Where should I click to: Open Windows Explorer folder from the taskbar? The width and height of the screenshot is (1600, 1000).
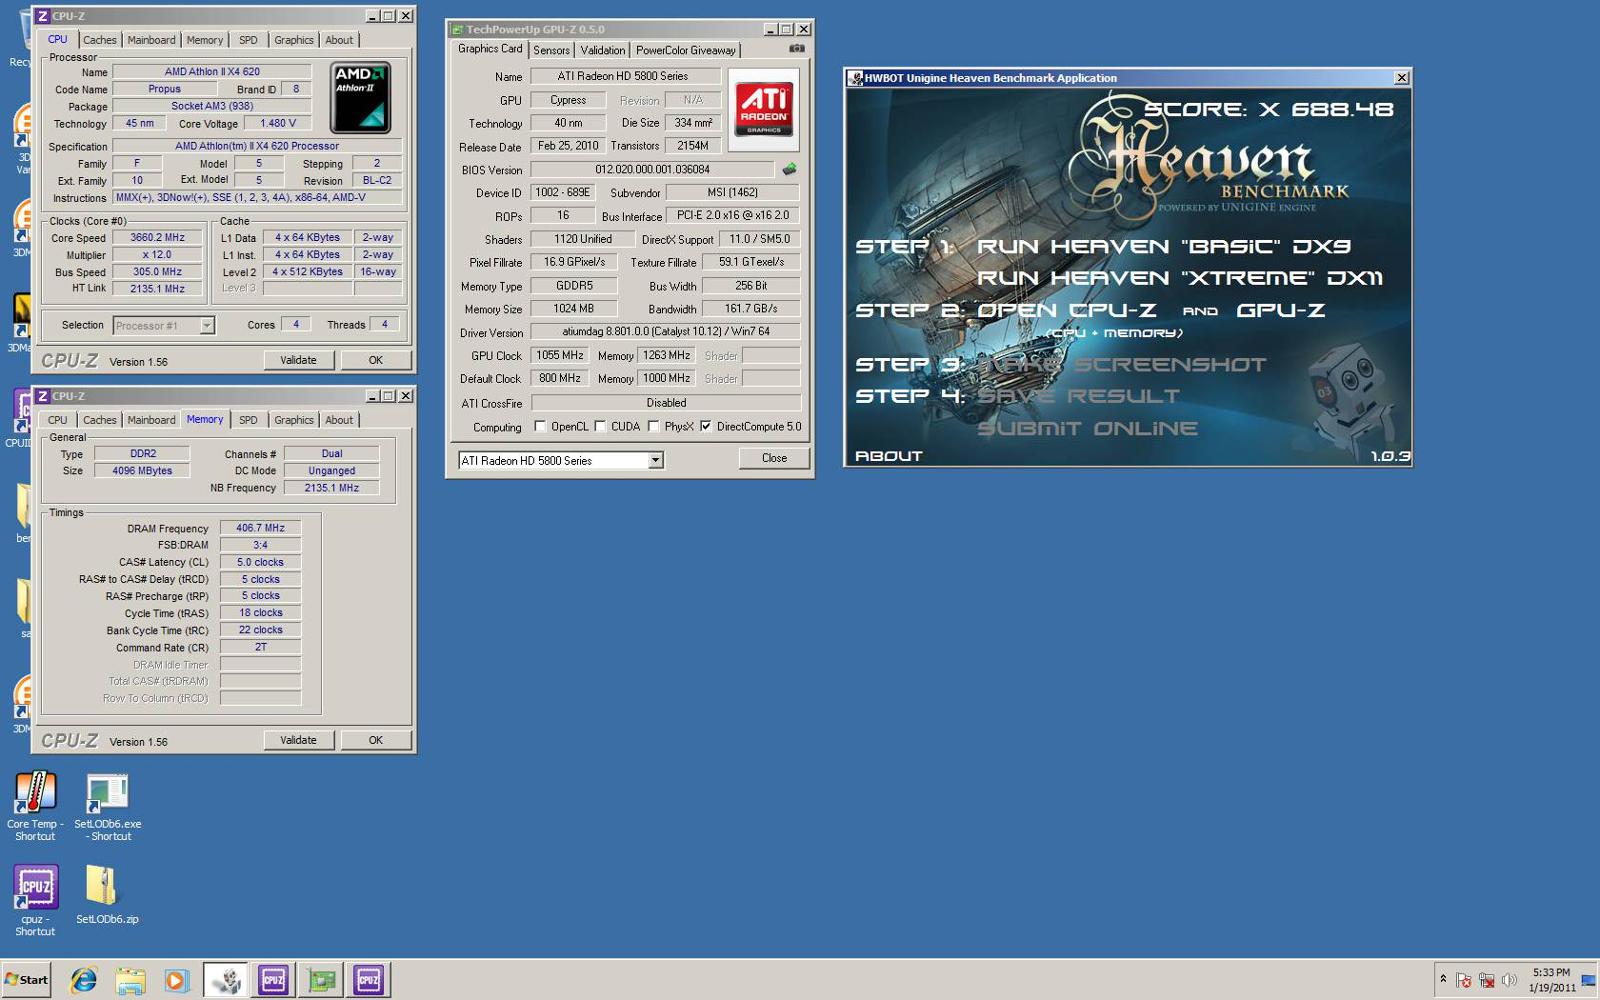point(130,980)
